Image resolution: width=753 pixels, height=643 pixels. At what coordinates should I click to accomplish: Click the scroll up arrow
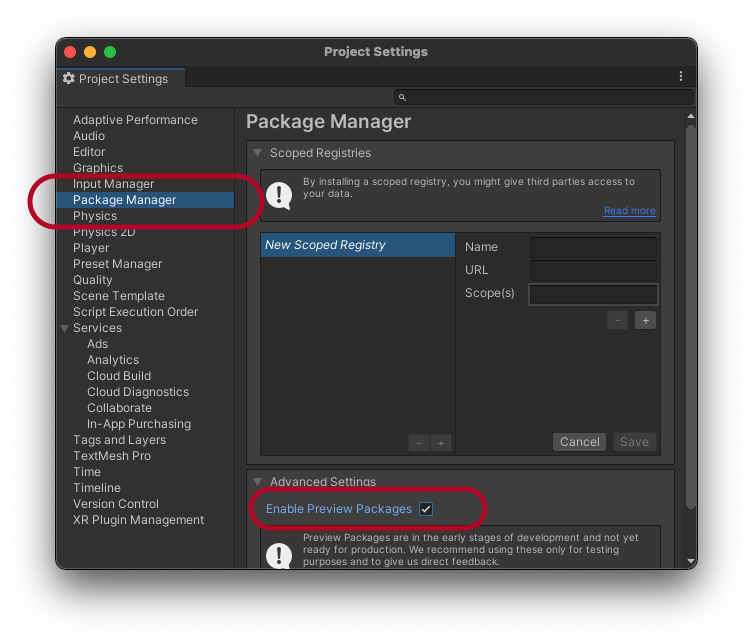tap(691, 116)
